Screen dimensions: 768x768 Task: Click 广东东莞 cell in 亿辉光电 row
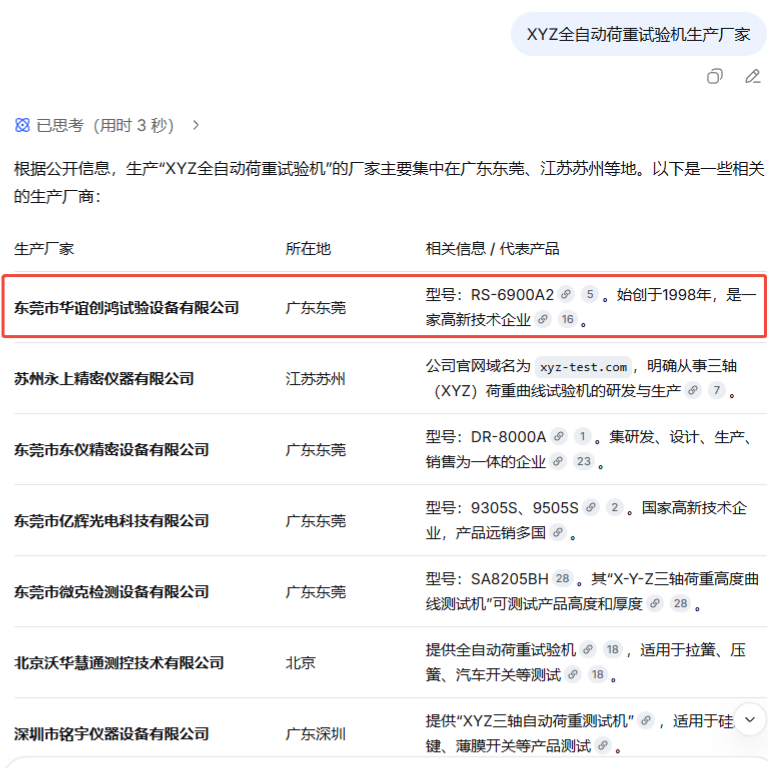[x=315, y=521]
